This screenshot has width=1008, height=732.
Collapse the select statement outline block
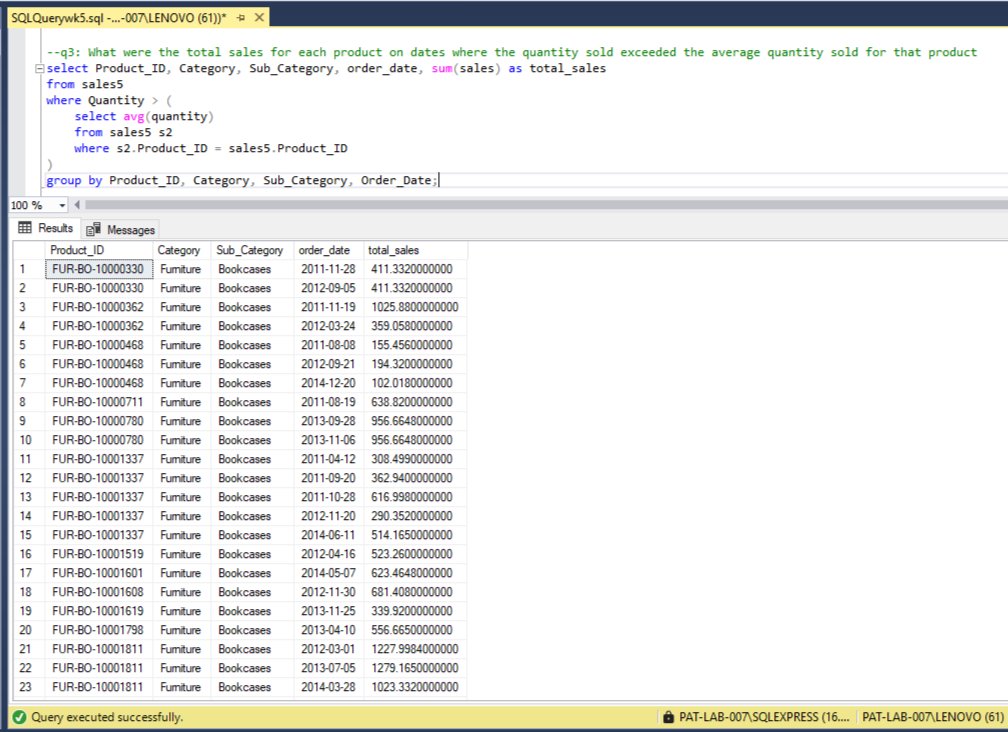[x=39, y=68]
